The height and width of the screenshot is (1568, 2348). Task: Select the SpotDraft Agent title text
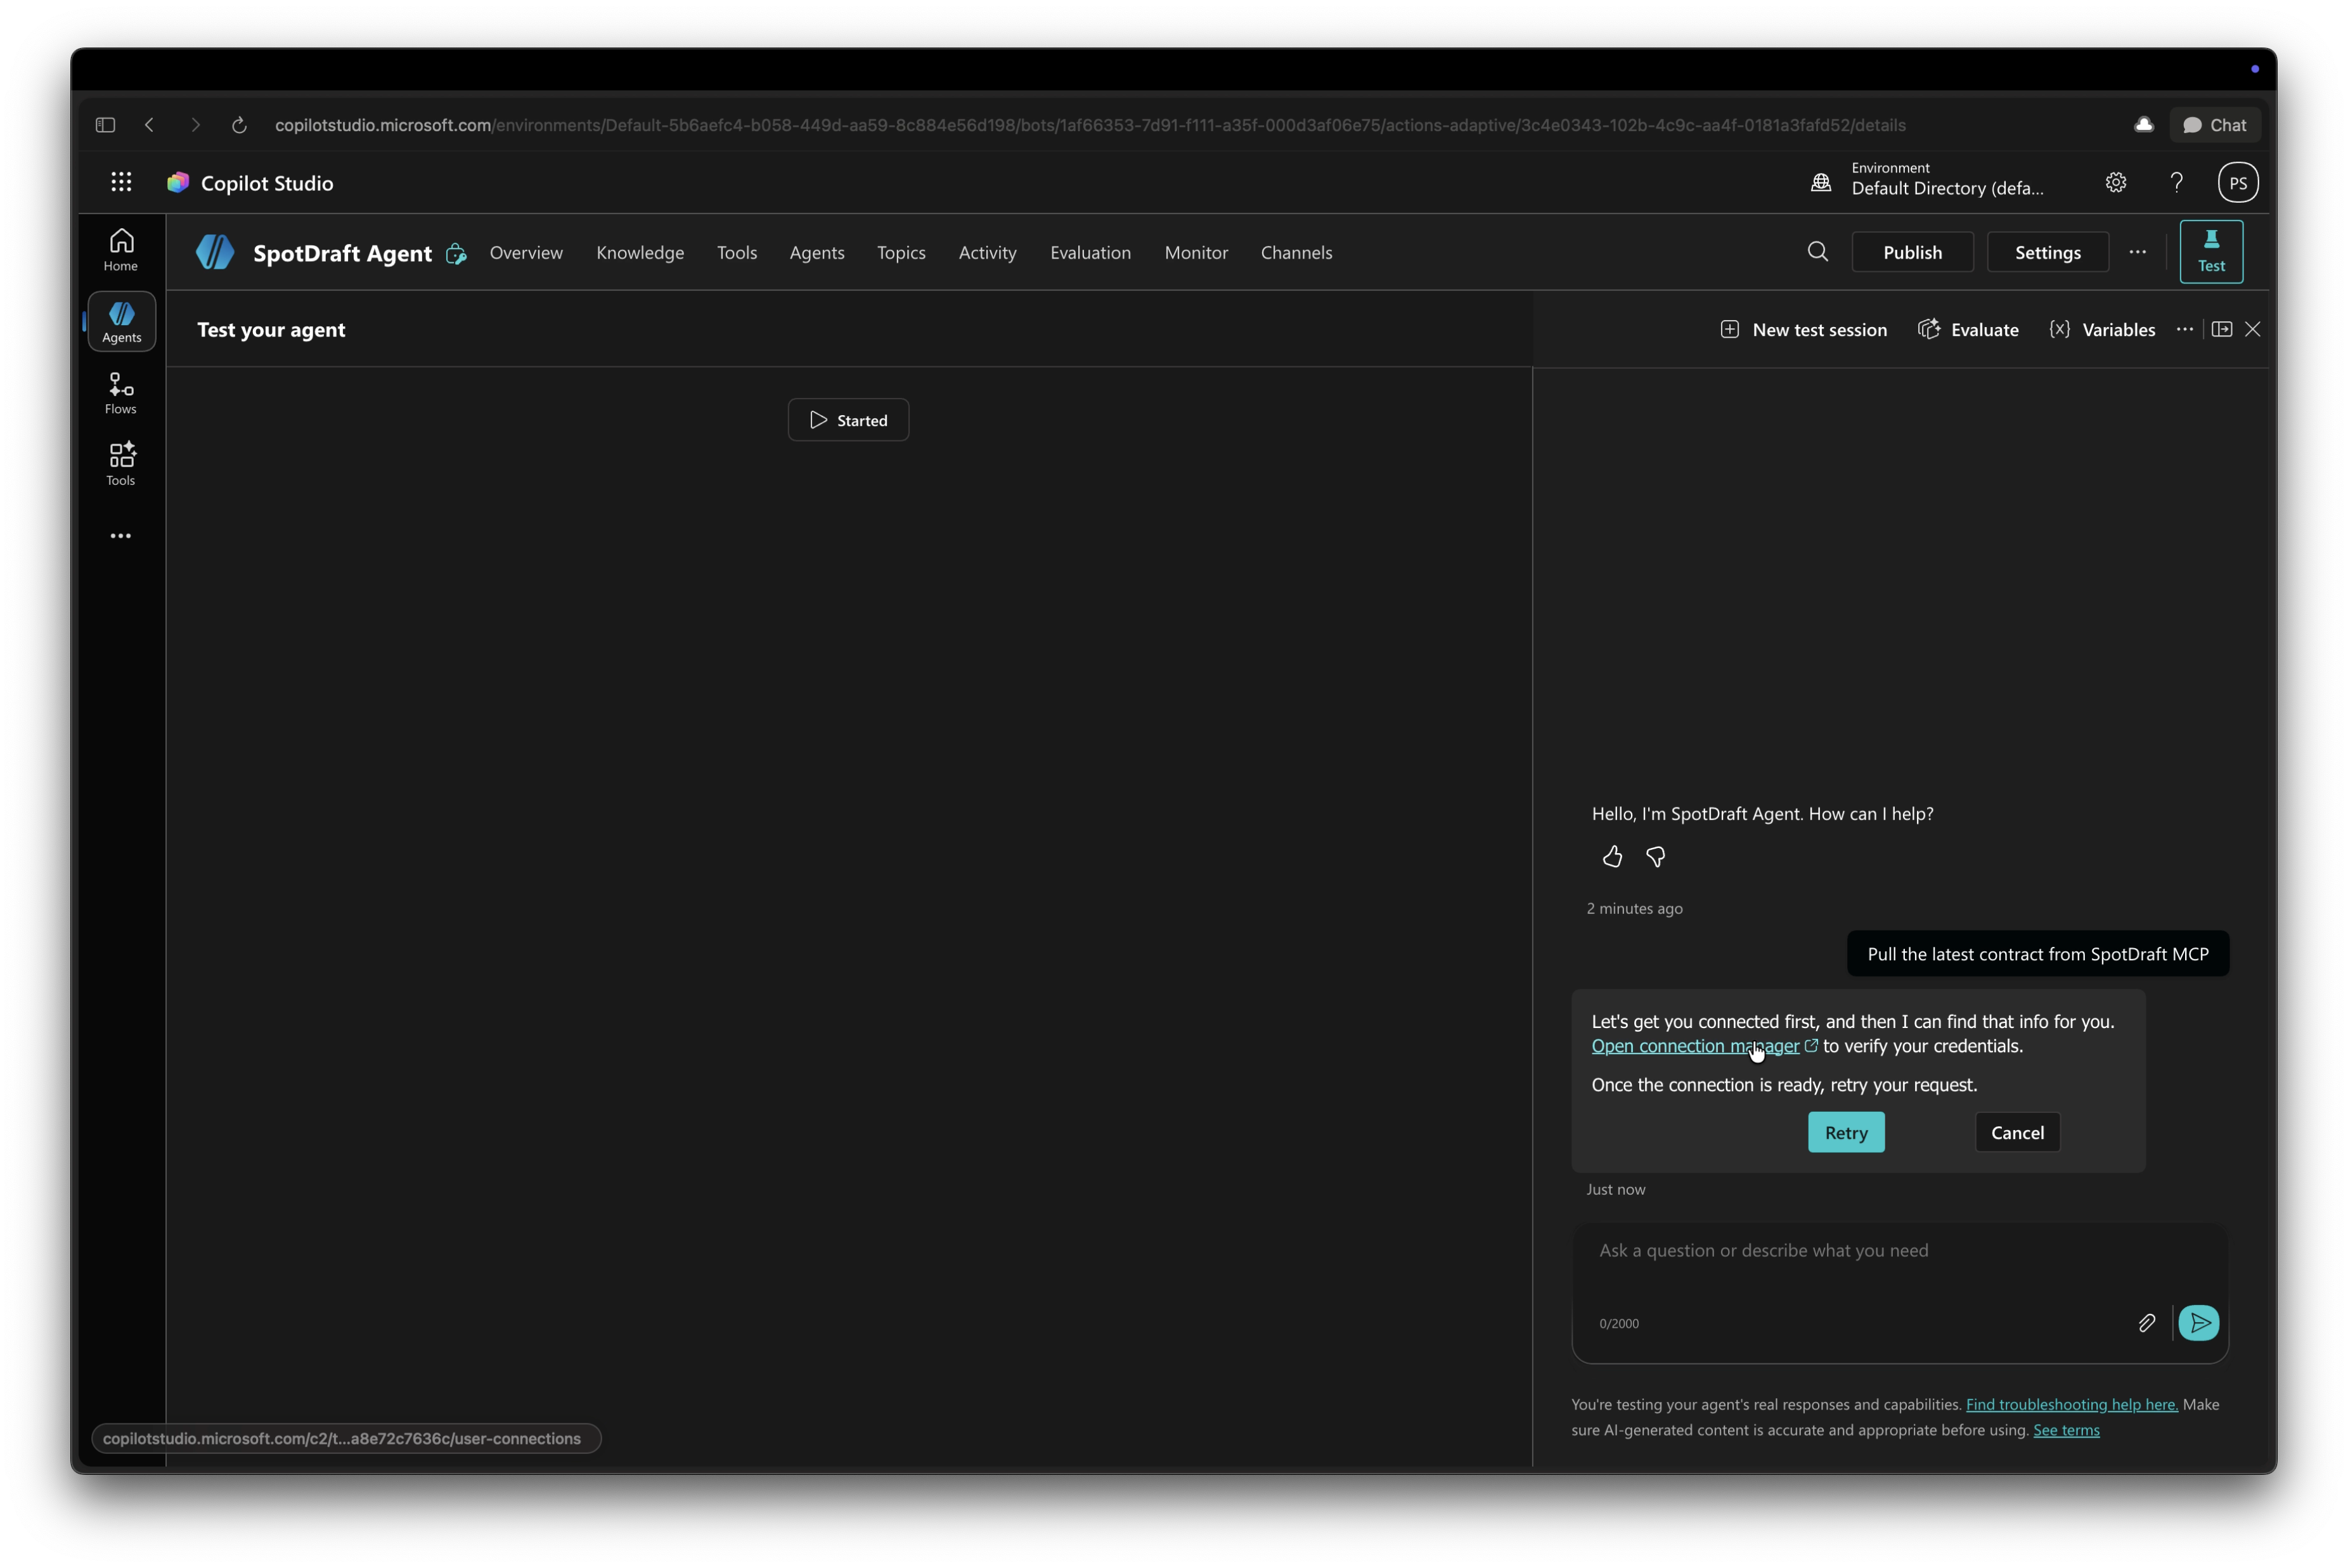[342, 253]
